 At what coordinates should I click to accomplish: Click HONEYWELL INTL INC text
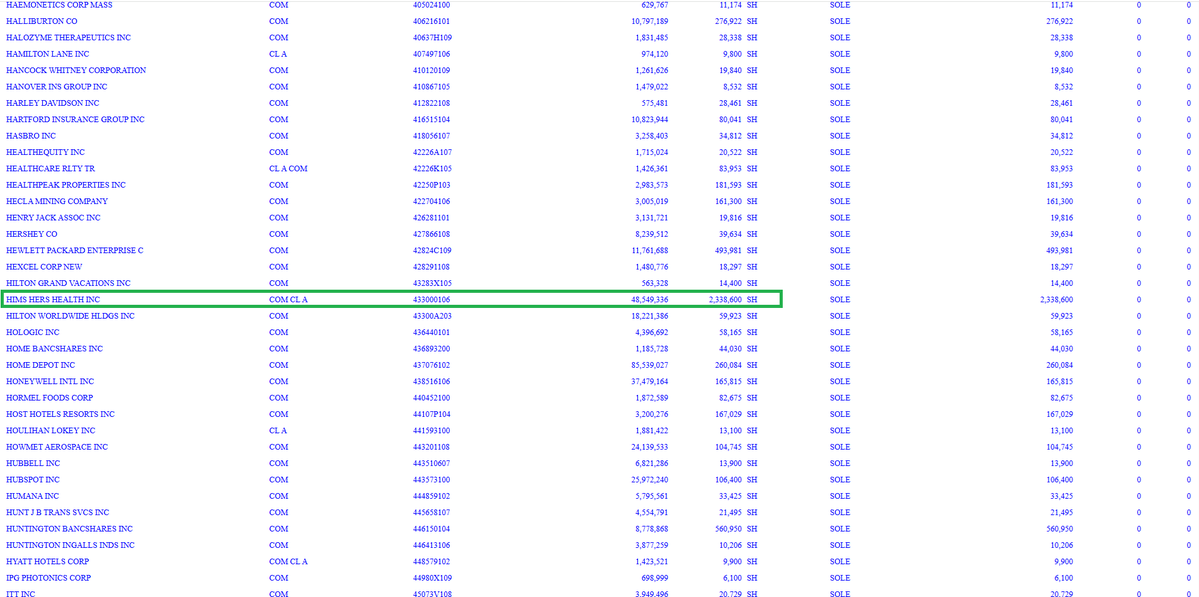pyautogui.click(x=50, y=381)
